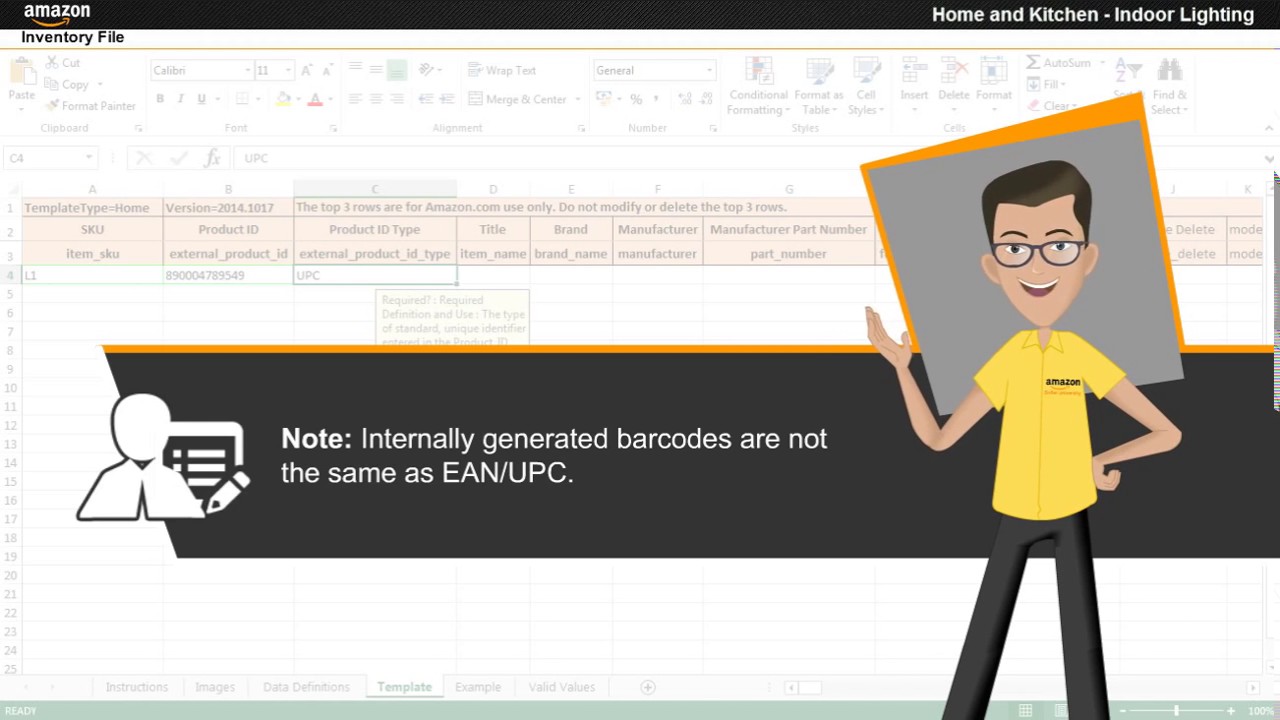Apply Percent Style format
Image resolution: width=1280 pixels, height=720 pixels.
pos(636,99)
